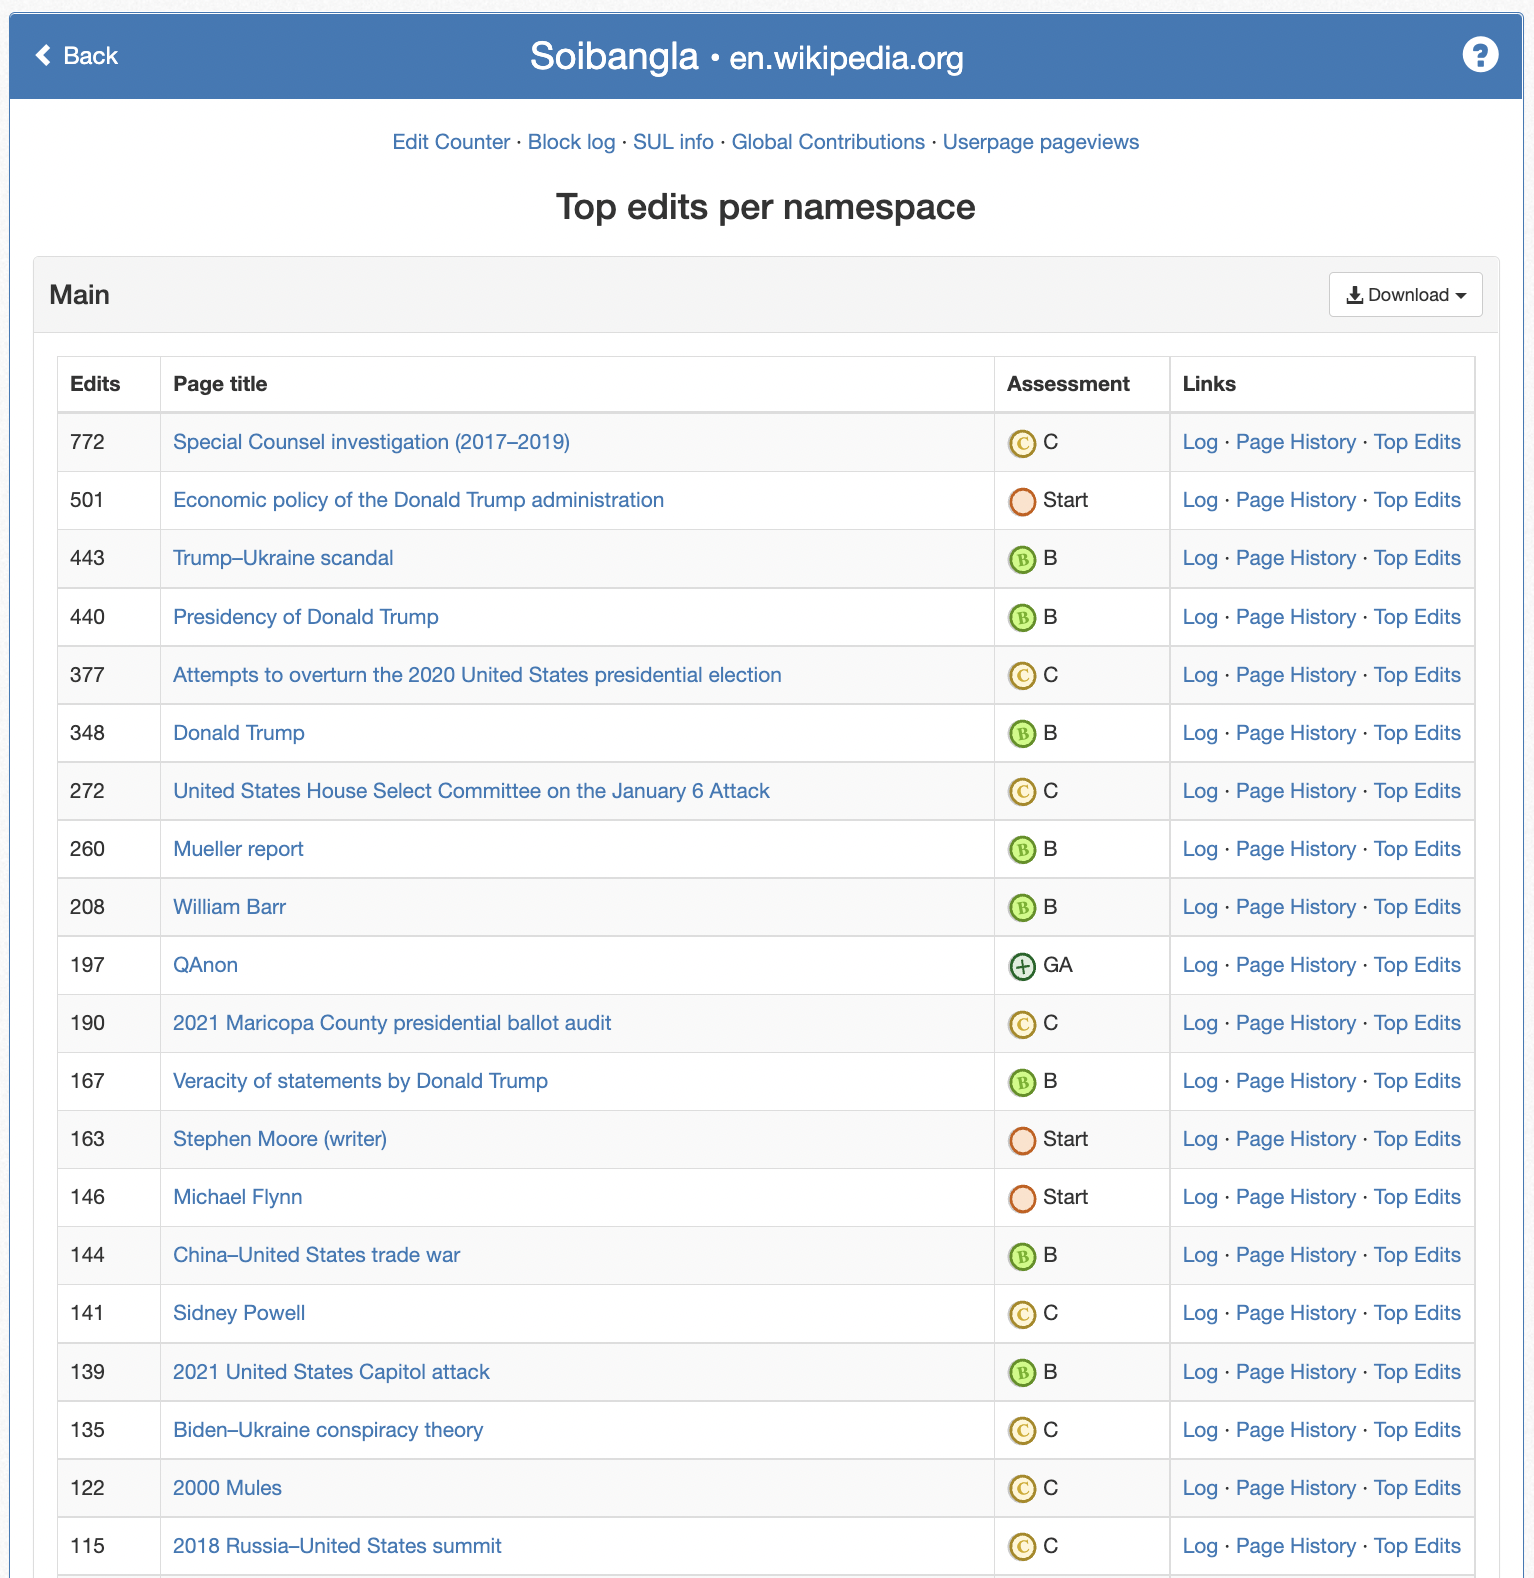Click B-class icon for Veracity of statements row
Viewport: 1534px width, 1578px height.
point(1022,1082)
